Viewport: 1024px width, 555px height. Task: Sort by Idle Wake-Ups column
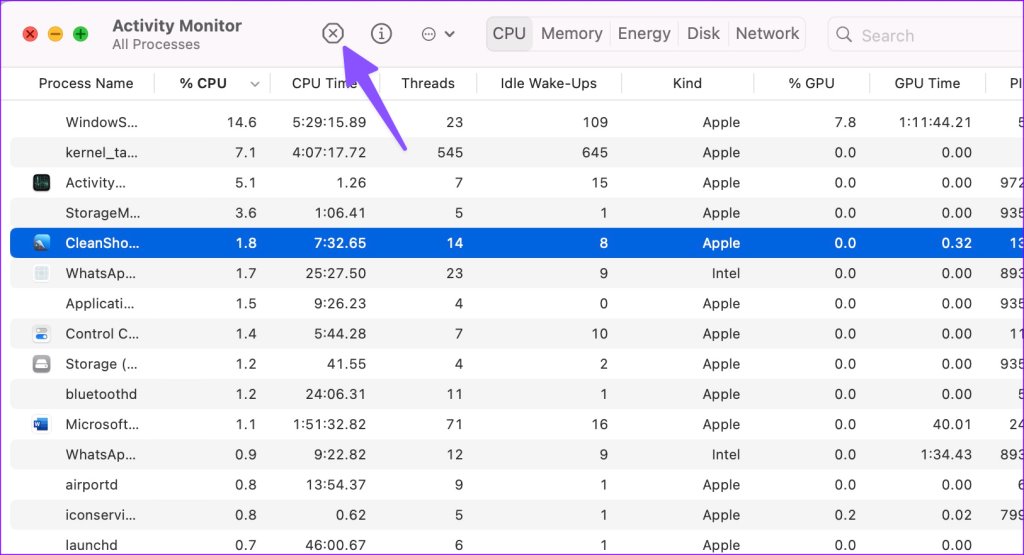[549, 84]
